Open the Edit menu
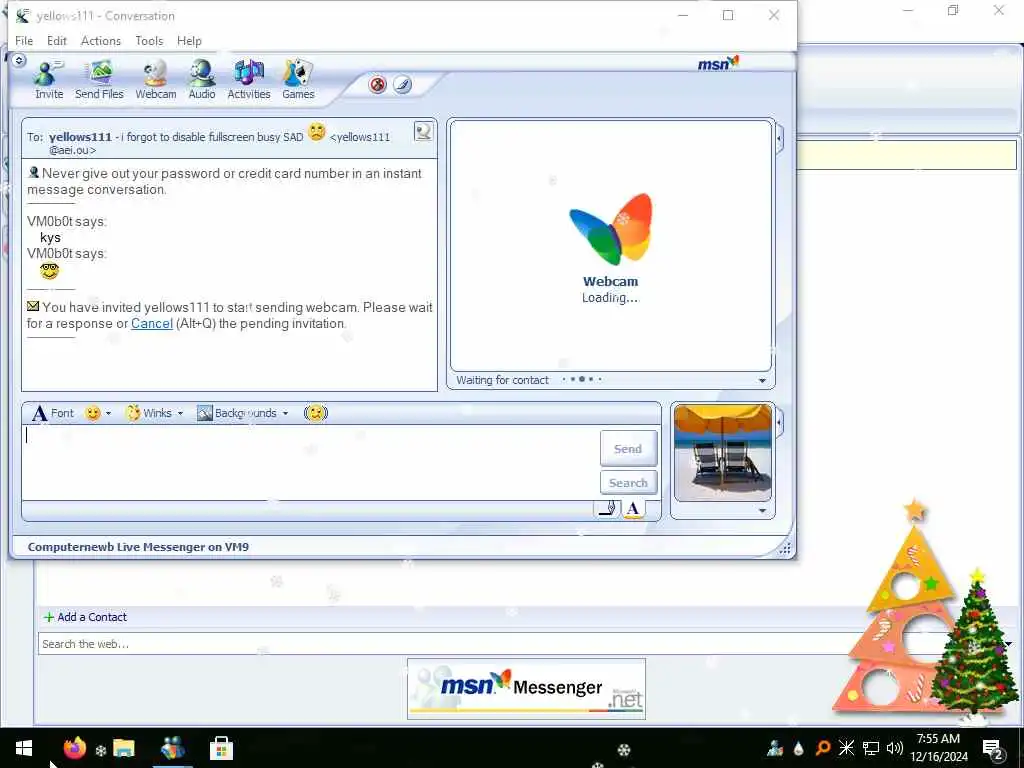This screenshot has width=1024, height=768. click(57, 40)
